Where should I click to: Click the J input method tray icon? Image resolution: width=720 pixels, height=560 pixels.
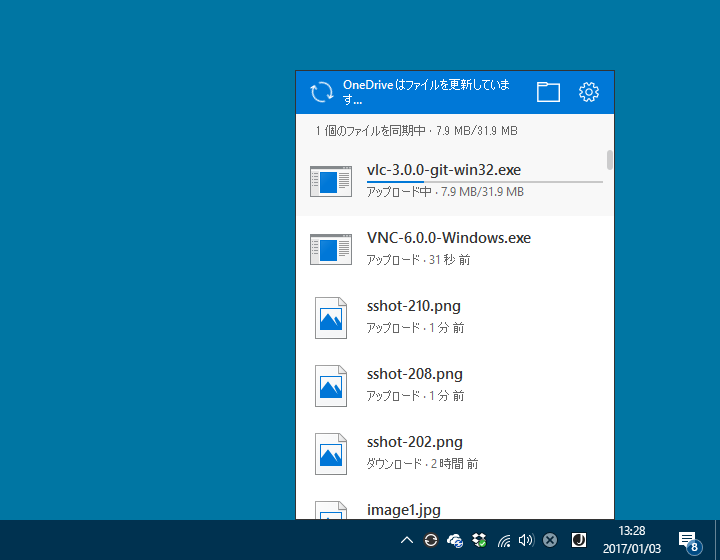(579, 540)
